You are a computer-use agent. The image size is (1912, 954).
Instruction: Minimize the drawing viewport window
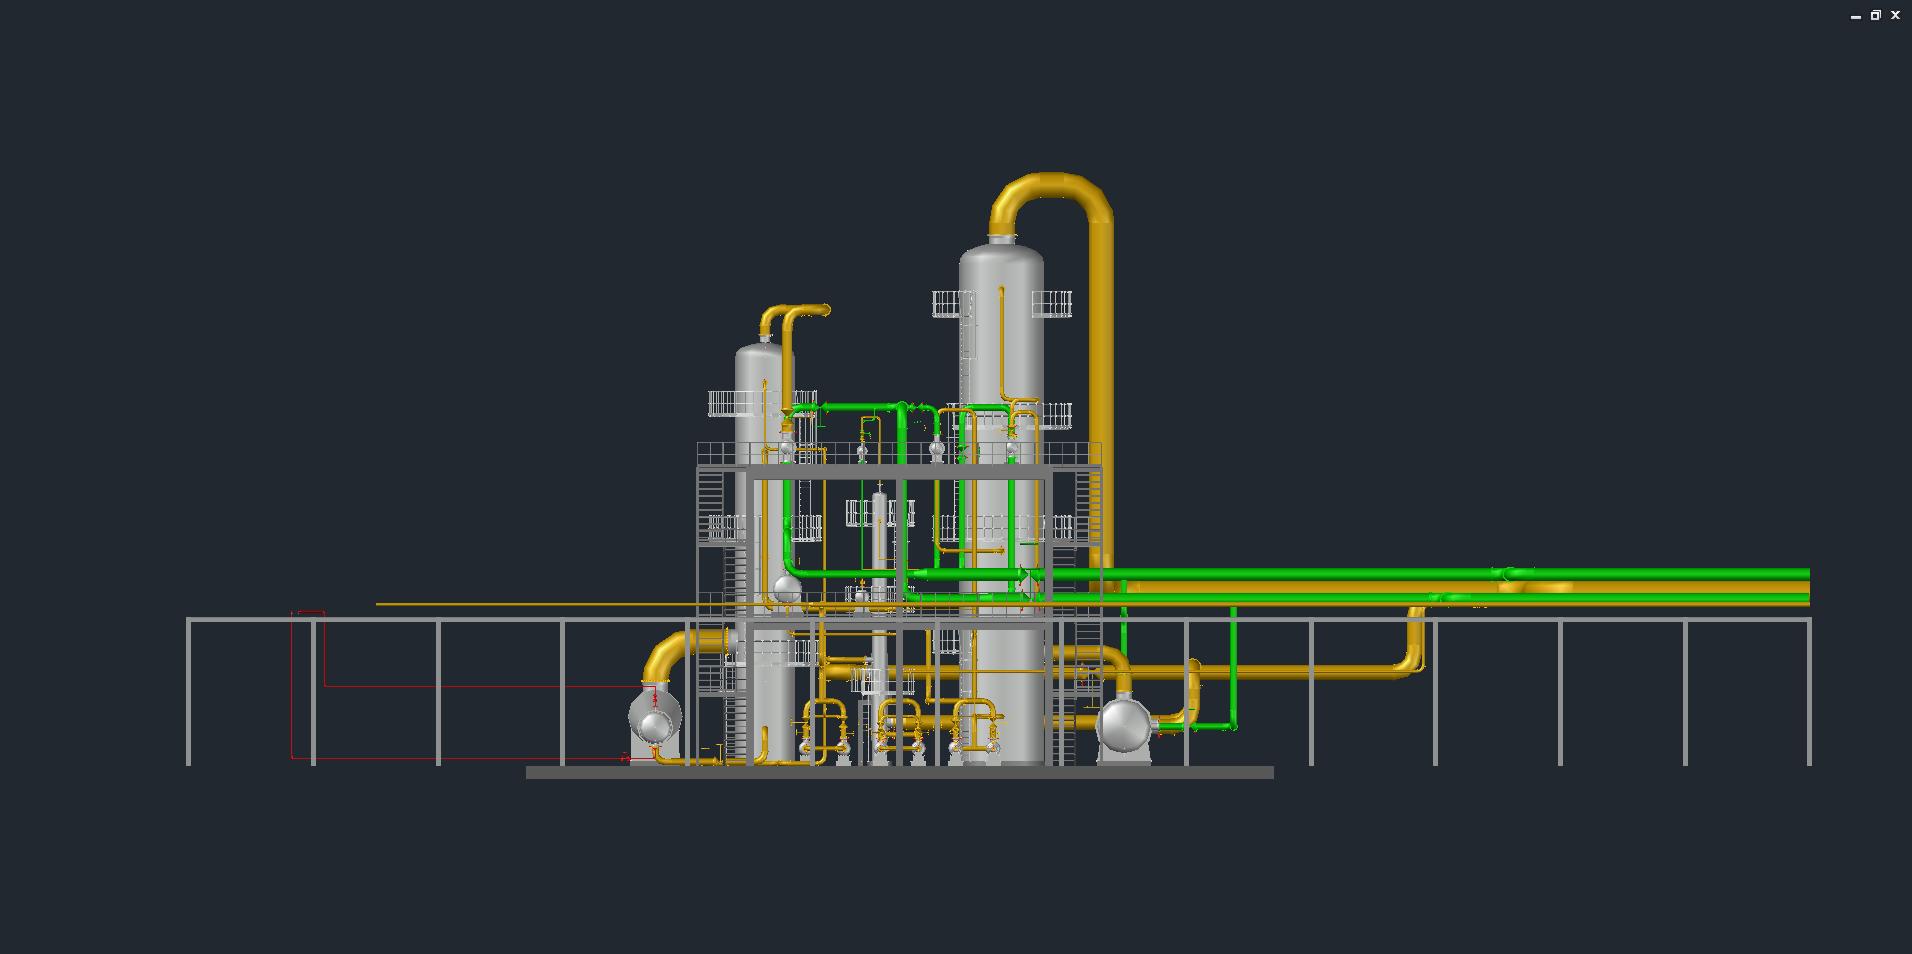1856,16
